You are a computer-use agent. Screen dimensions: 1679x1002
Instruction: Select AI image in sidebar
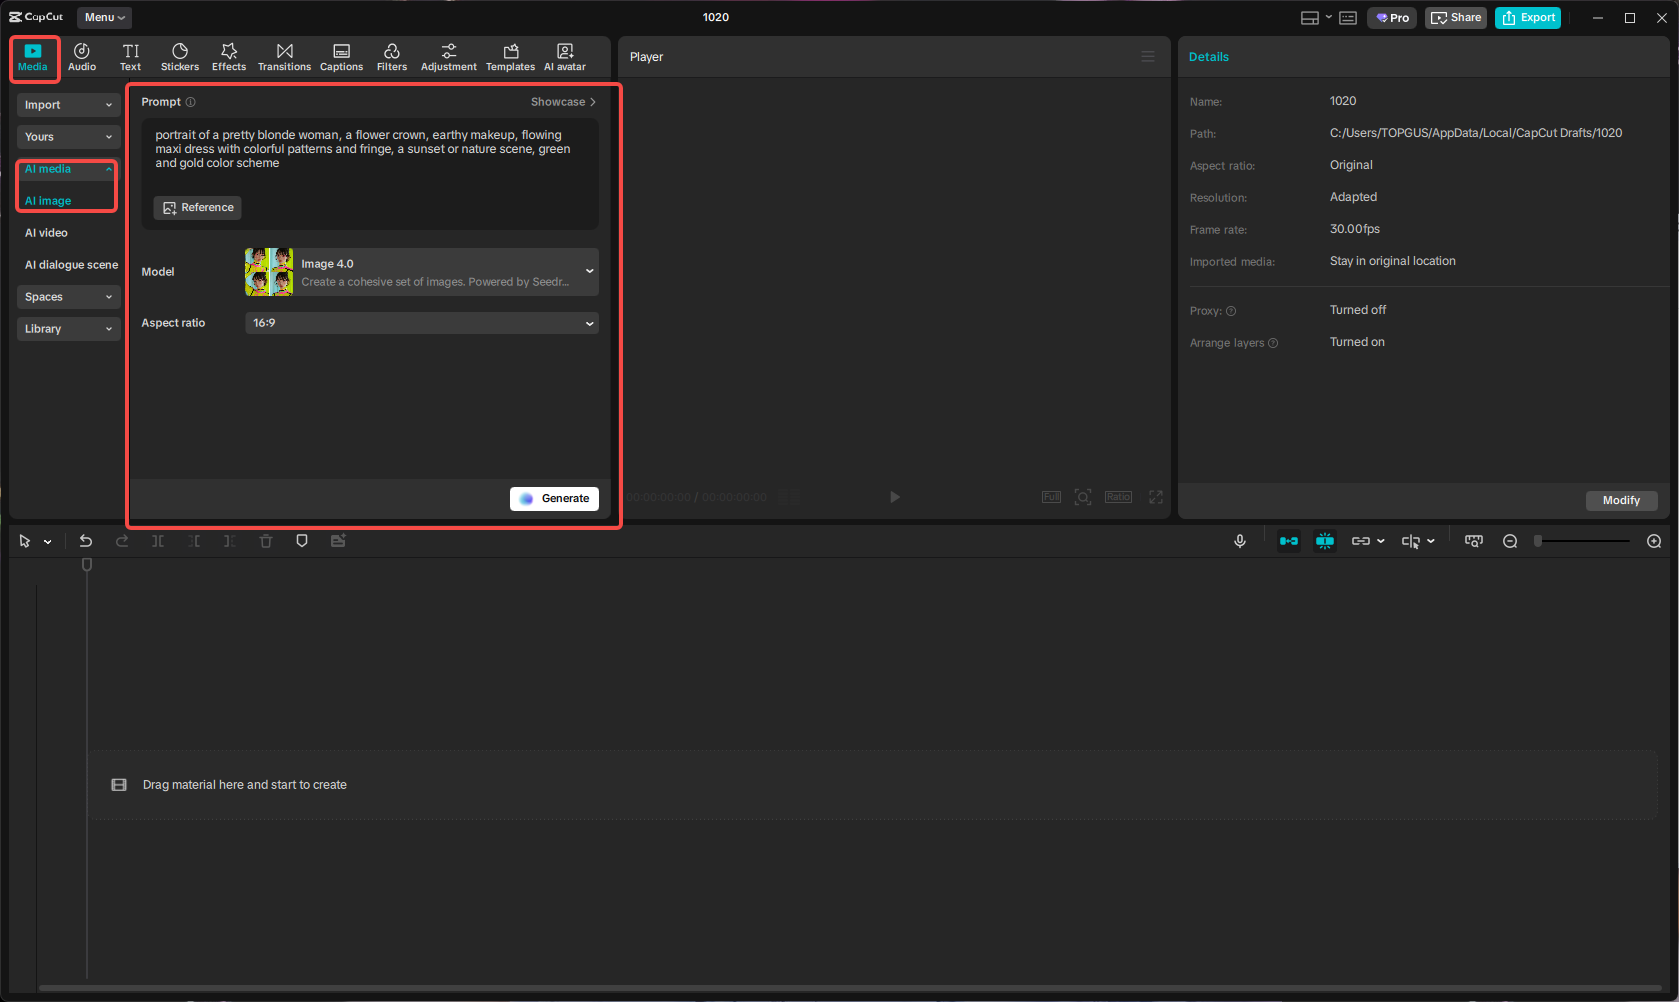tap(48, 201)
